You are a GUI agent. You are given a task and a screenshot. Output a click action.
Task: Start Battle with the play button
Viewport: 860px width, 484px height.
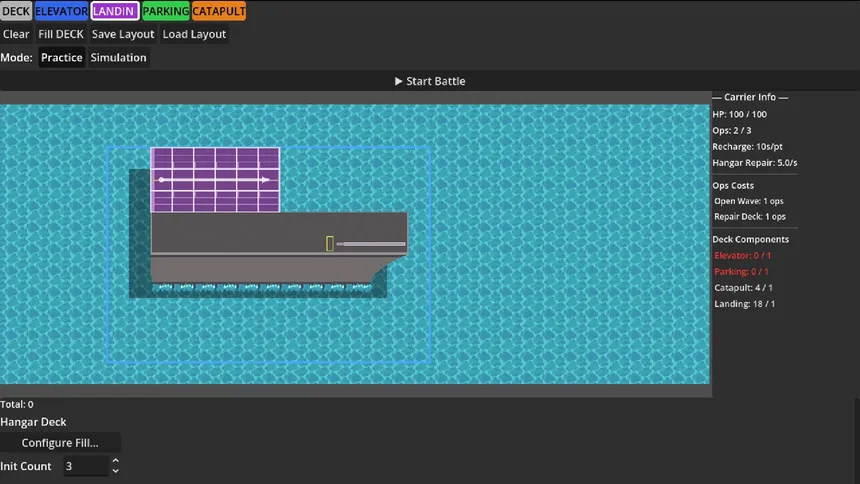[x=430, y=81]
